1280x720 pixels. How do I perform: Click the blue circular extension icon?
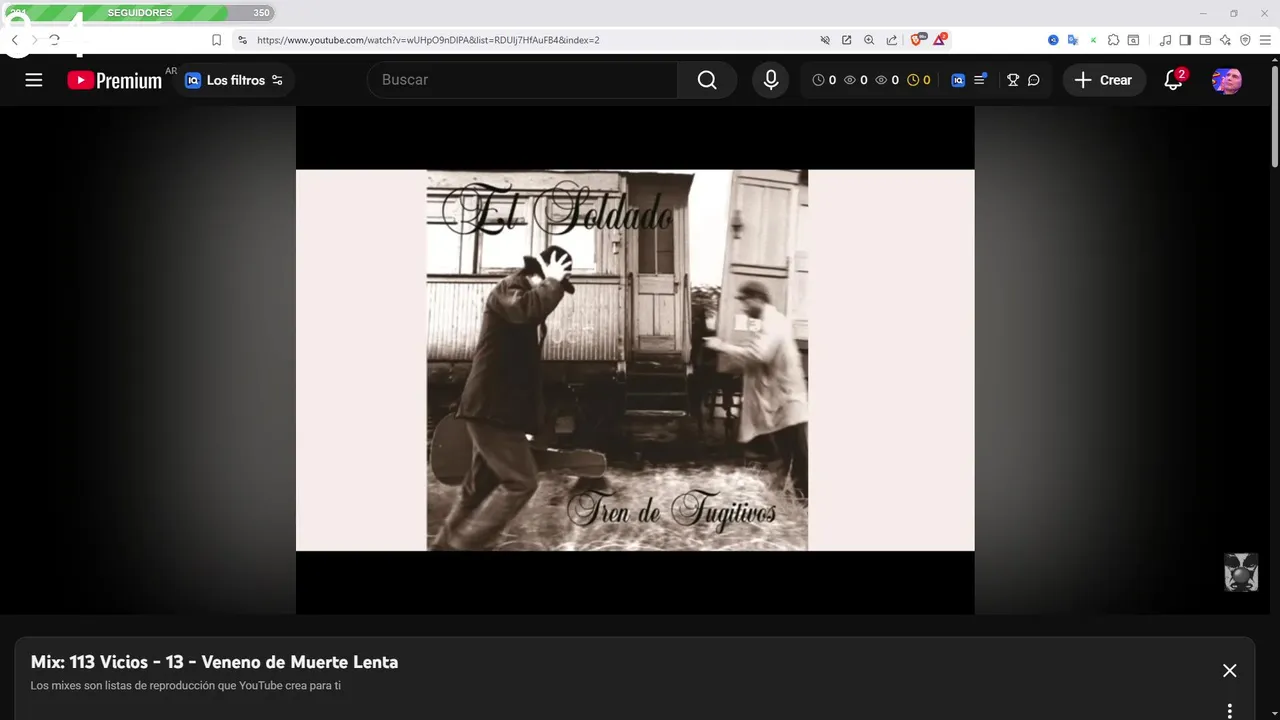coord(1053,40)
